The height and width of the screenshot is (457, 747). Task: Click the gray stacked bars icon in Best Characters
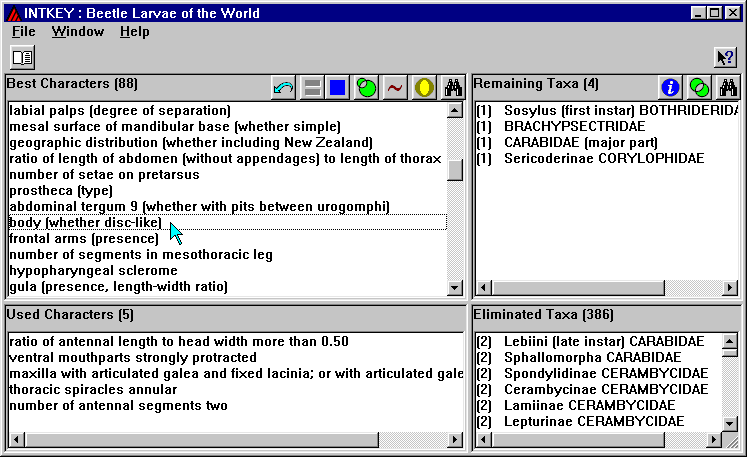312,88
